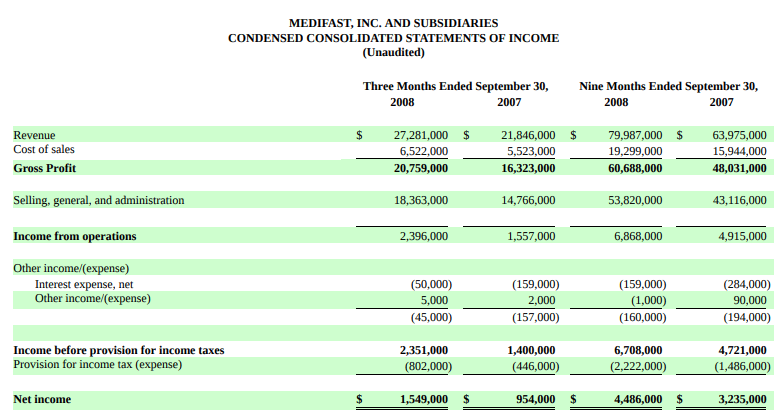The width and height of the screenshot is (782, 418).
Task: Select gross profit 20,759,000
Action: pyautogui.click(x=421, y=168)
